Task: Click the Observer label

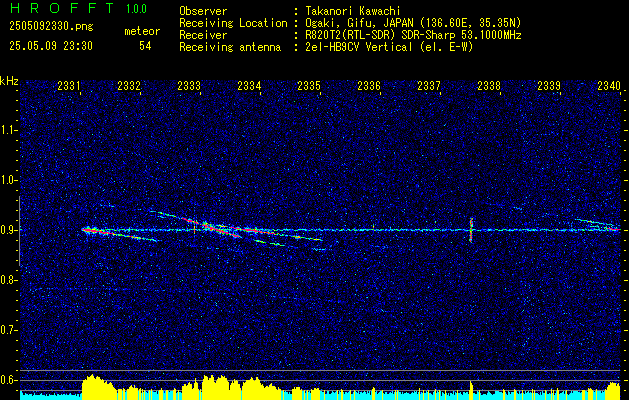Action: (203, 11)
